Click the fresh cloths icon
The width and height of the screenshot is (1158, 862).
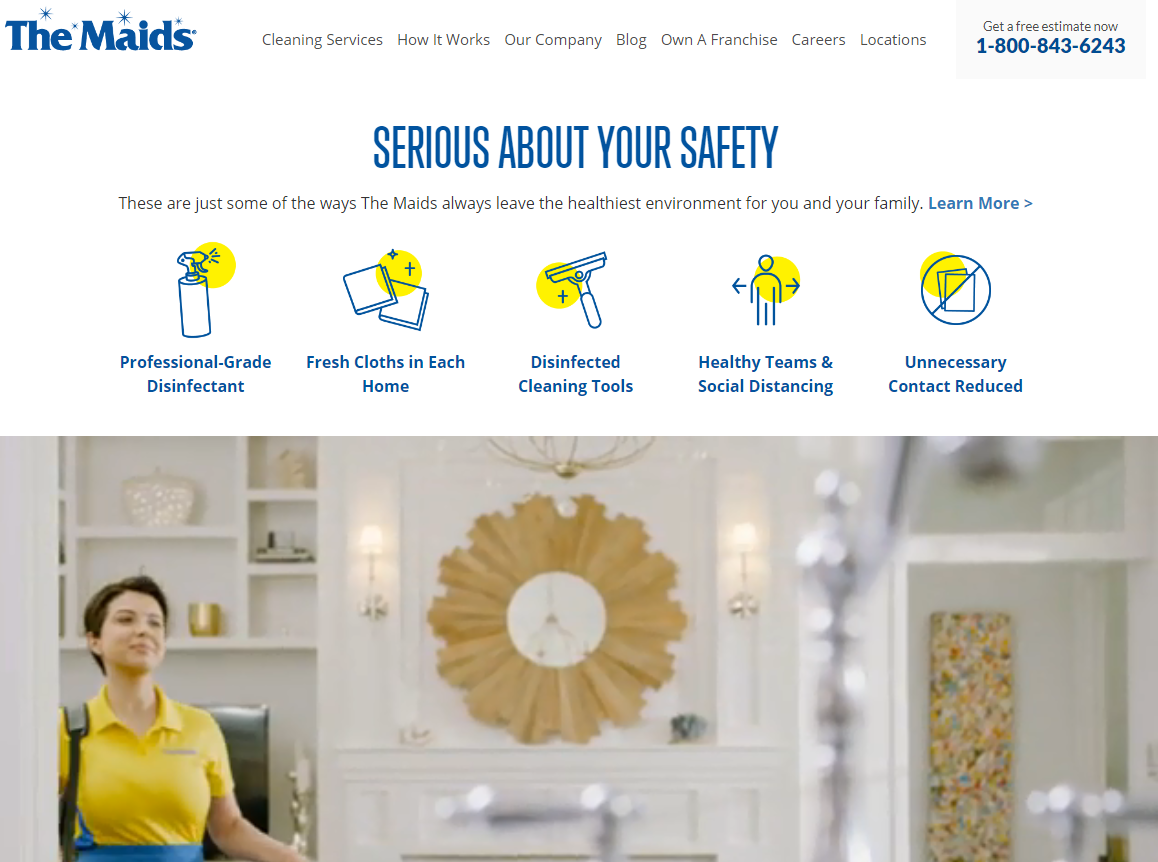point(386,290)
